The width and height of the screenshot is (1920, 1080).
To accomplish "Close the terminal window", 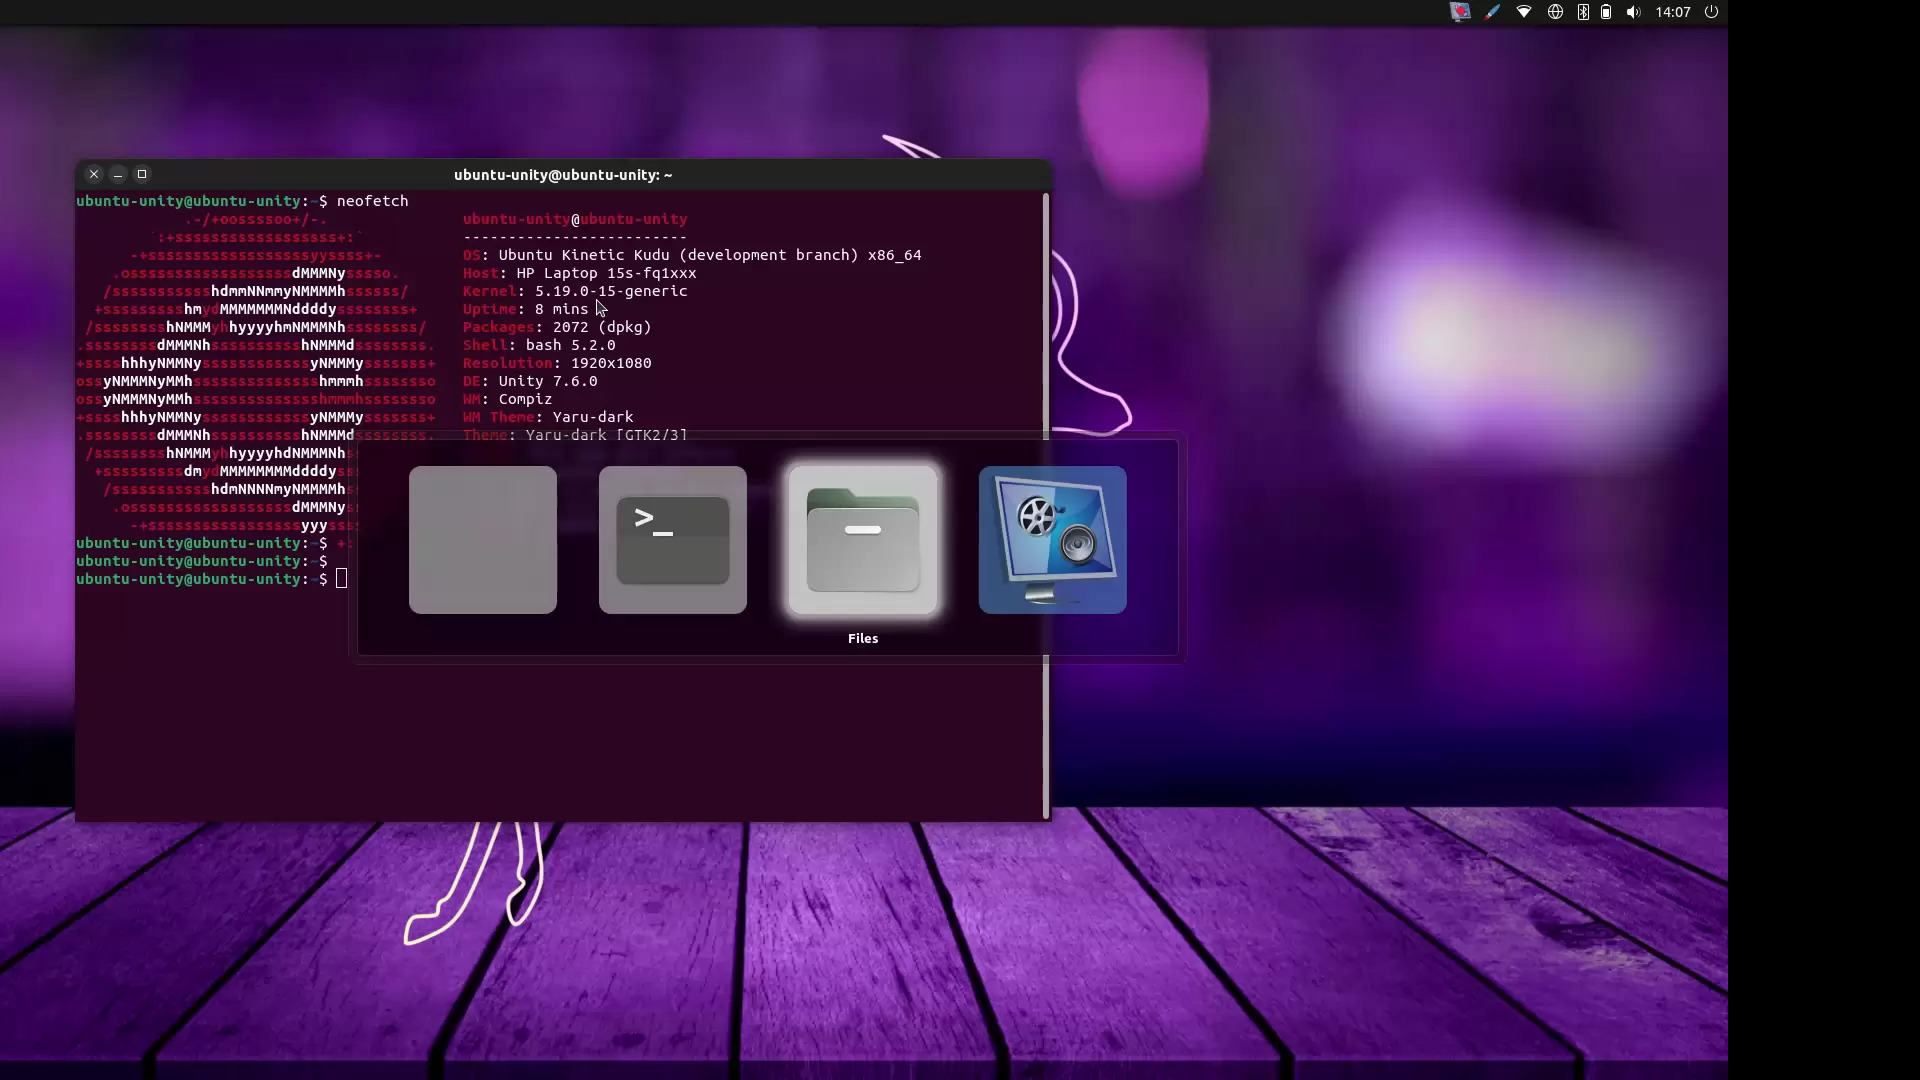I will 94,174.
